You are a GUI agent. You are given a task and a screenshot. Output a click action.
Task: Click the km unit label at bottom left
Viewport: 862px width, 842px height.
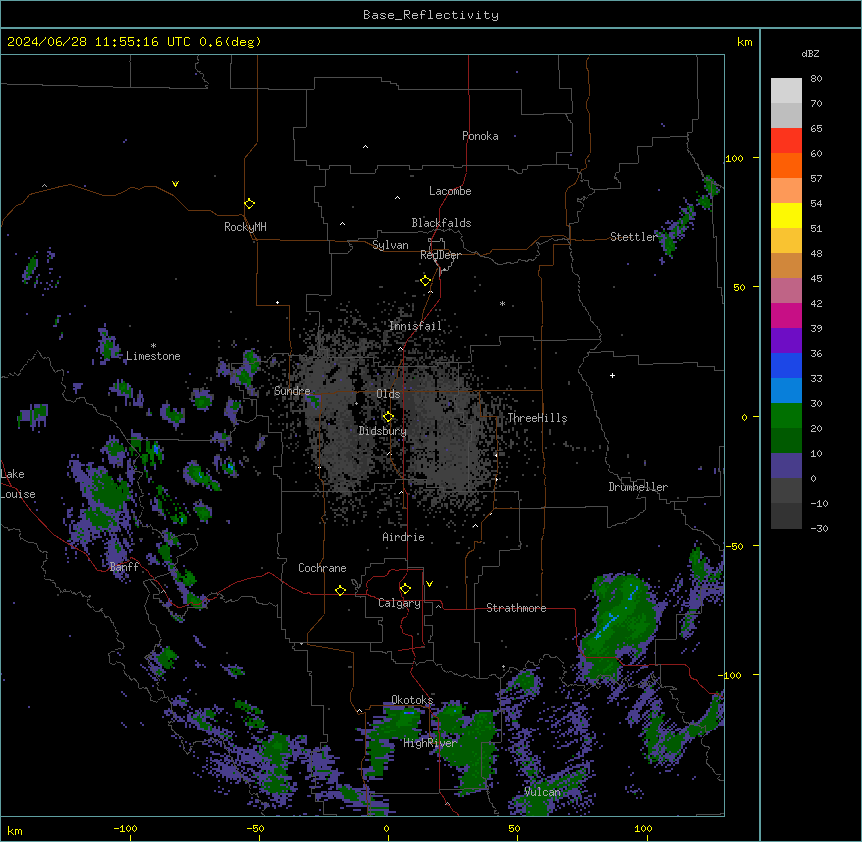(x=15, y=830)
